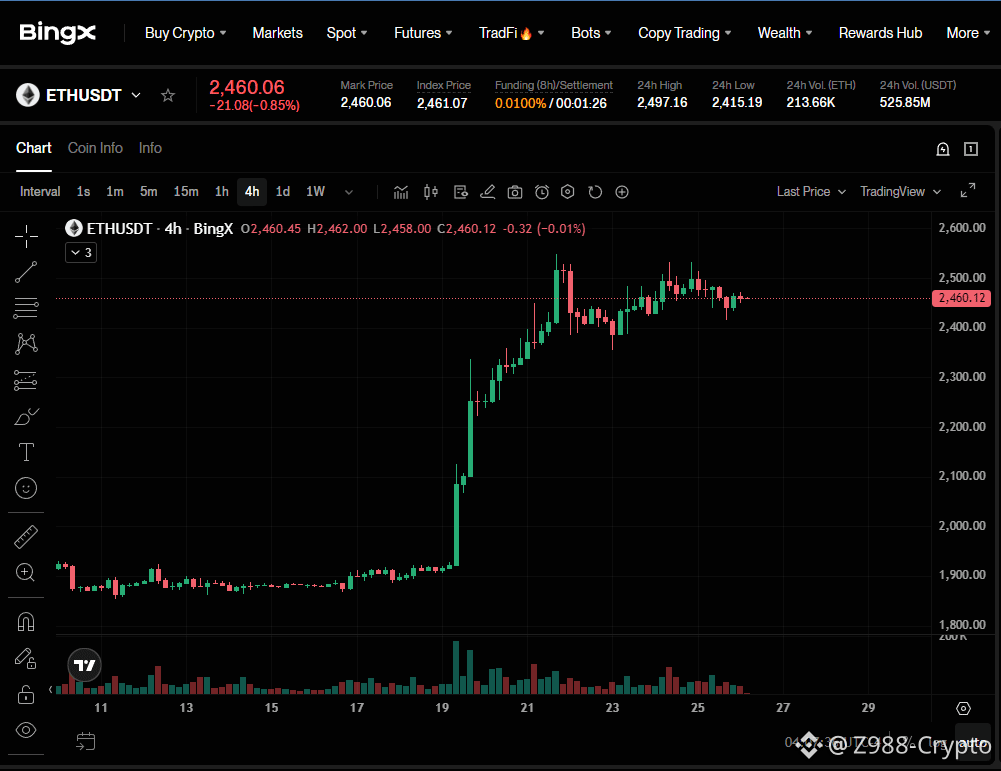The image size is (1001, 771).
Task: Open the Futures menu
Action: (x=423, y=33)
